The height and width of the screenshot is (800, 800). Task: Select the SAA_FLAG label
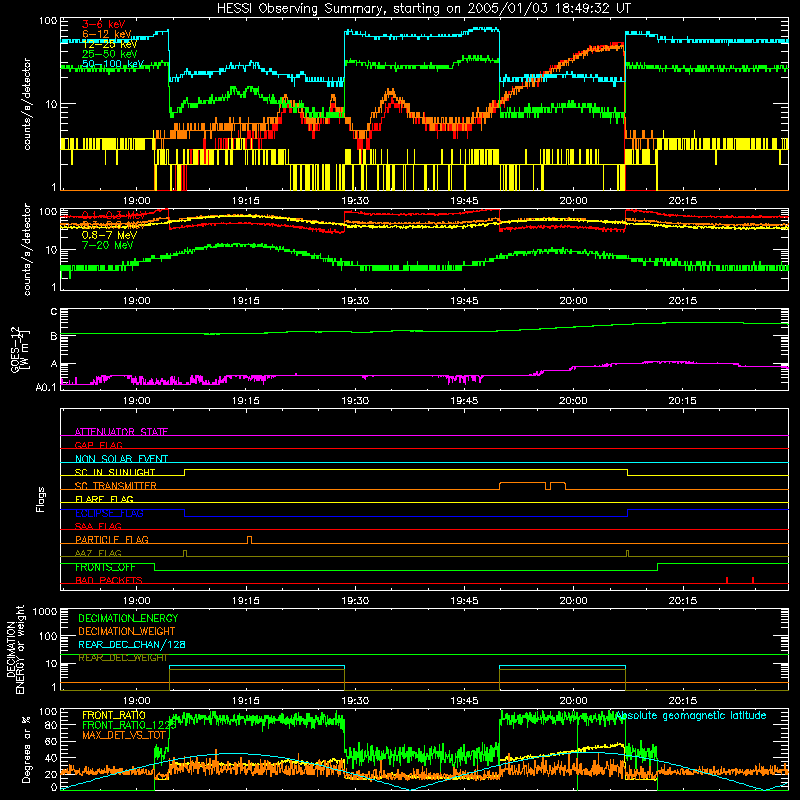(98, 526)
